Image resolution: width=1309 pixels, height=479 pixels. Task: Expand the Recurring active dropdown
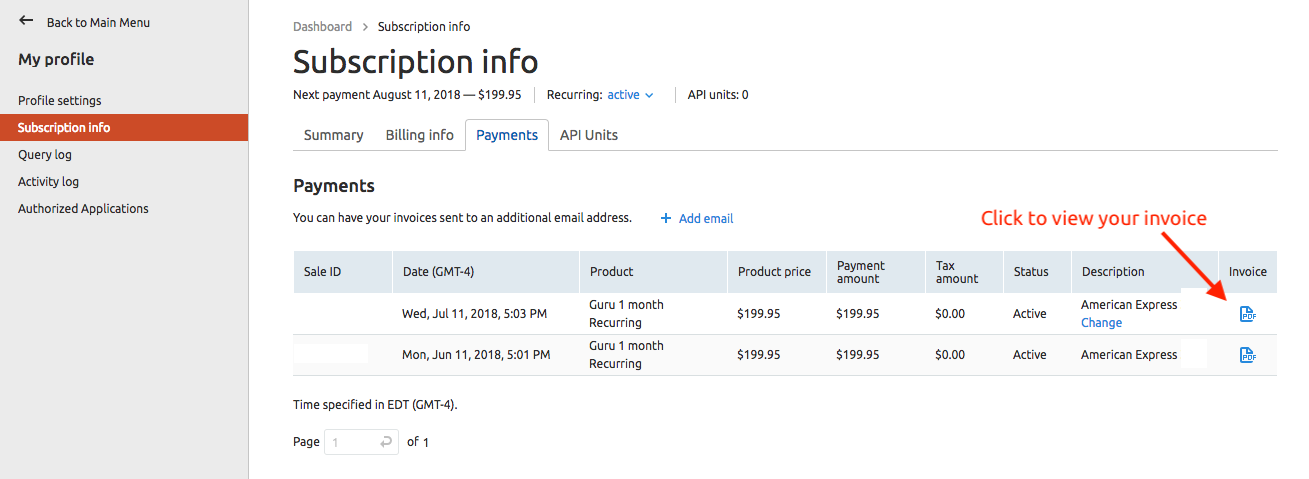pos(630,95)
